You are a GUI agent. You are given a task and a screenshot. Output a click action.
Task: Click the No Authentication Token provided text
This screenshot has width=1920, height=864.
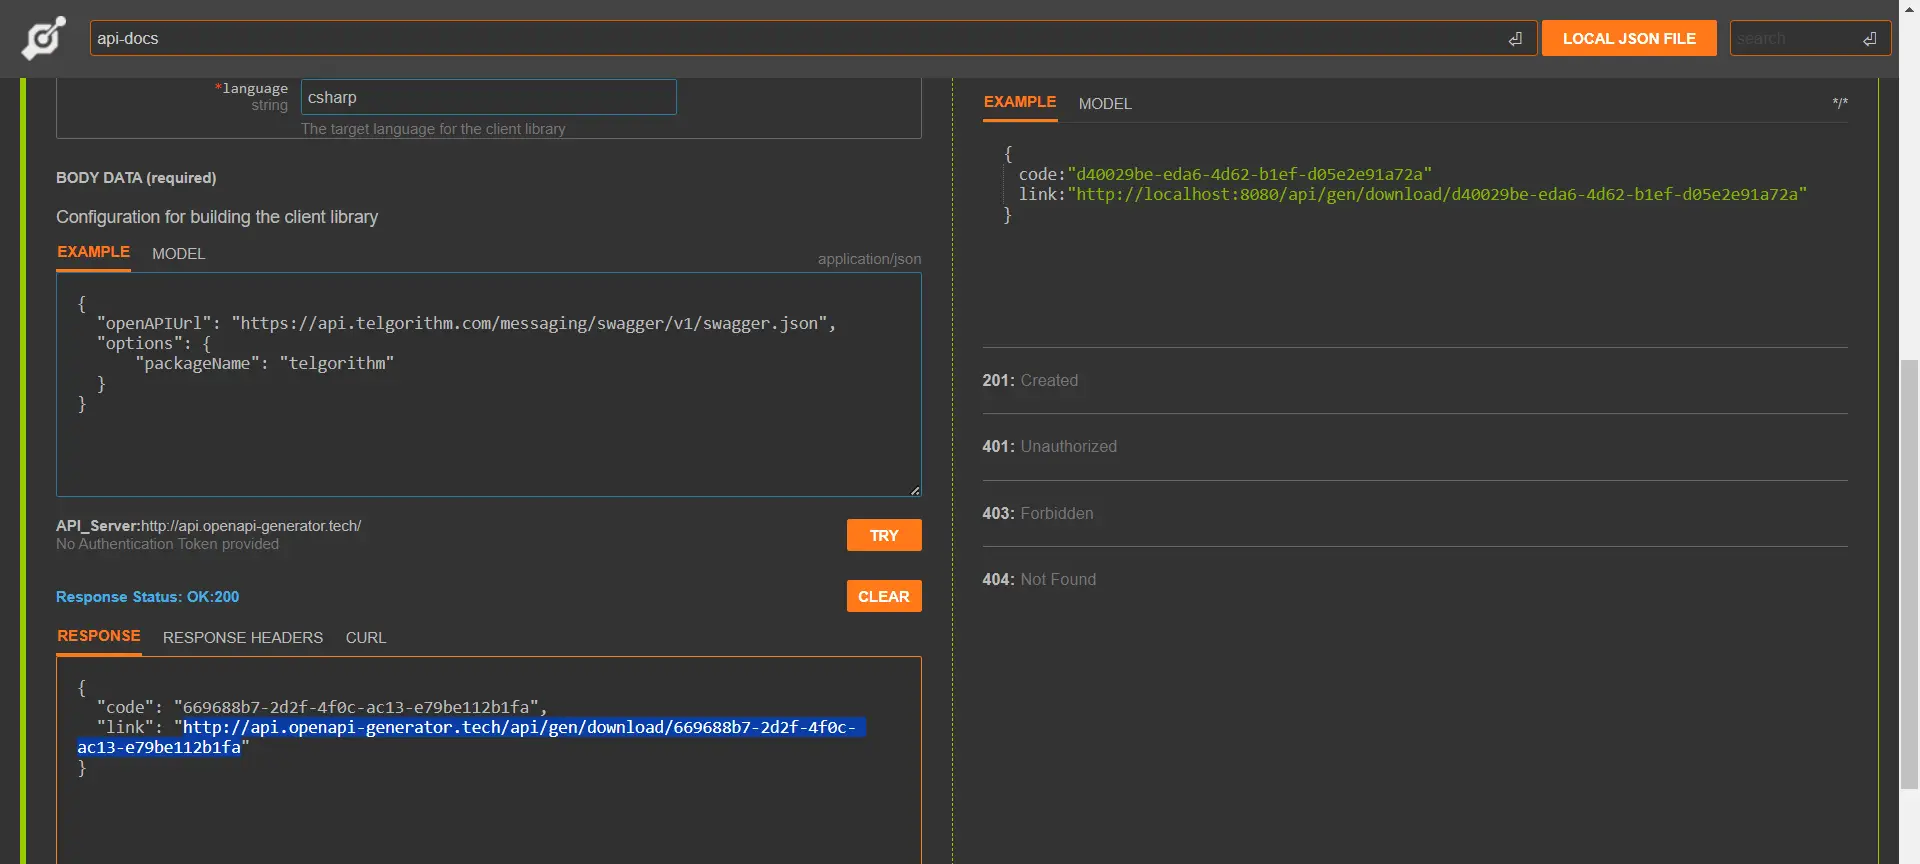pyautogui.click(x=167, y=544)
